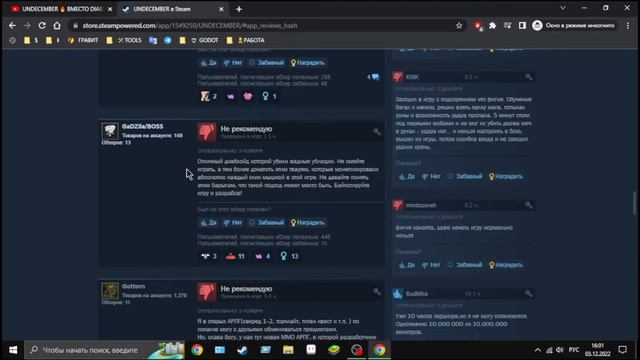Vote Нет on mindozaveh's review

click(431, 265)
